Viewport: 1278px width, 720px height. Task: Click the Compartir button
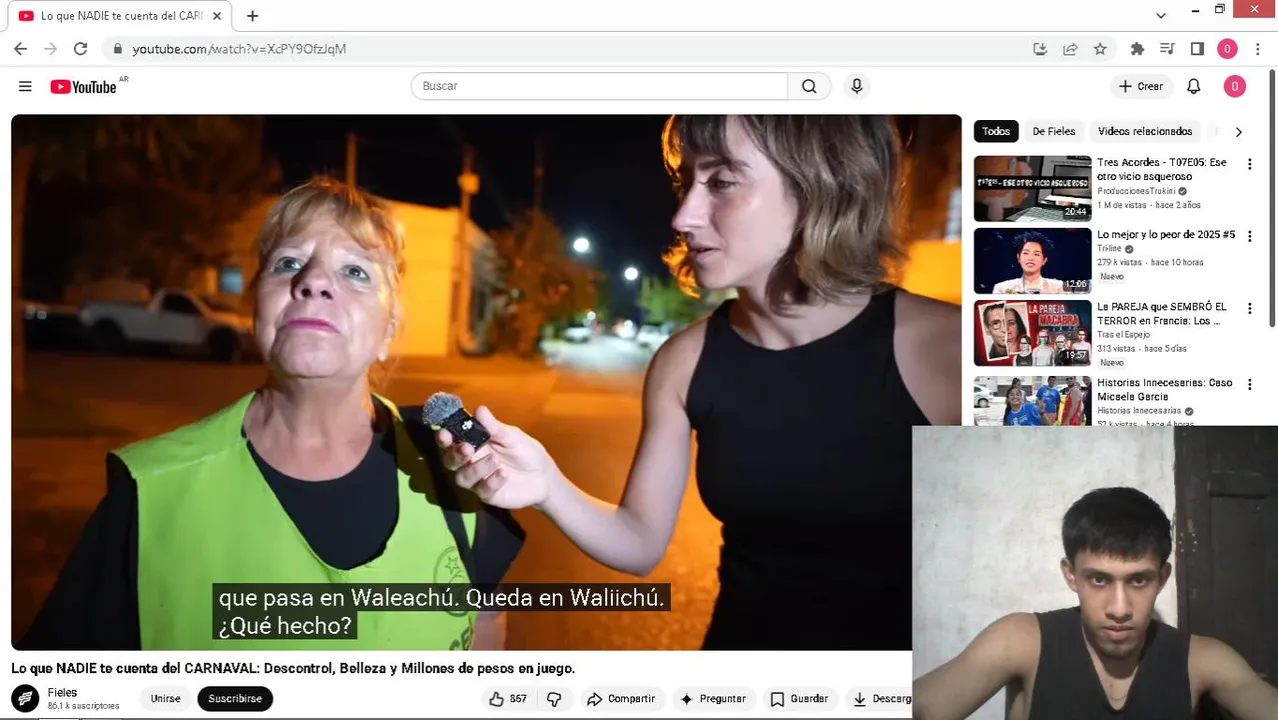(621, 699)
